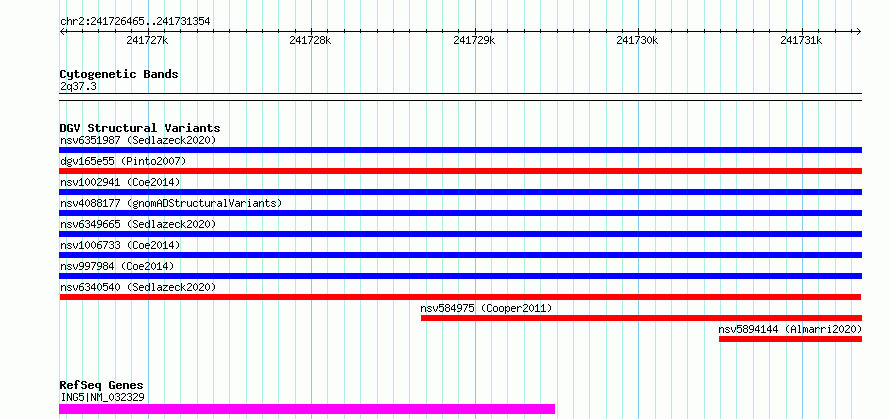
Task: Select the nsv1006733 (Coe2014) variant bar
Action: [460, 255]
